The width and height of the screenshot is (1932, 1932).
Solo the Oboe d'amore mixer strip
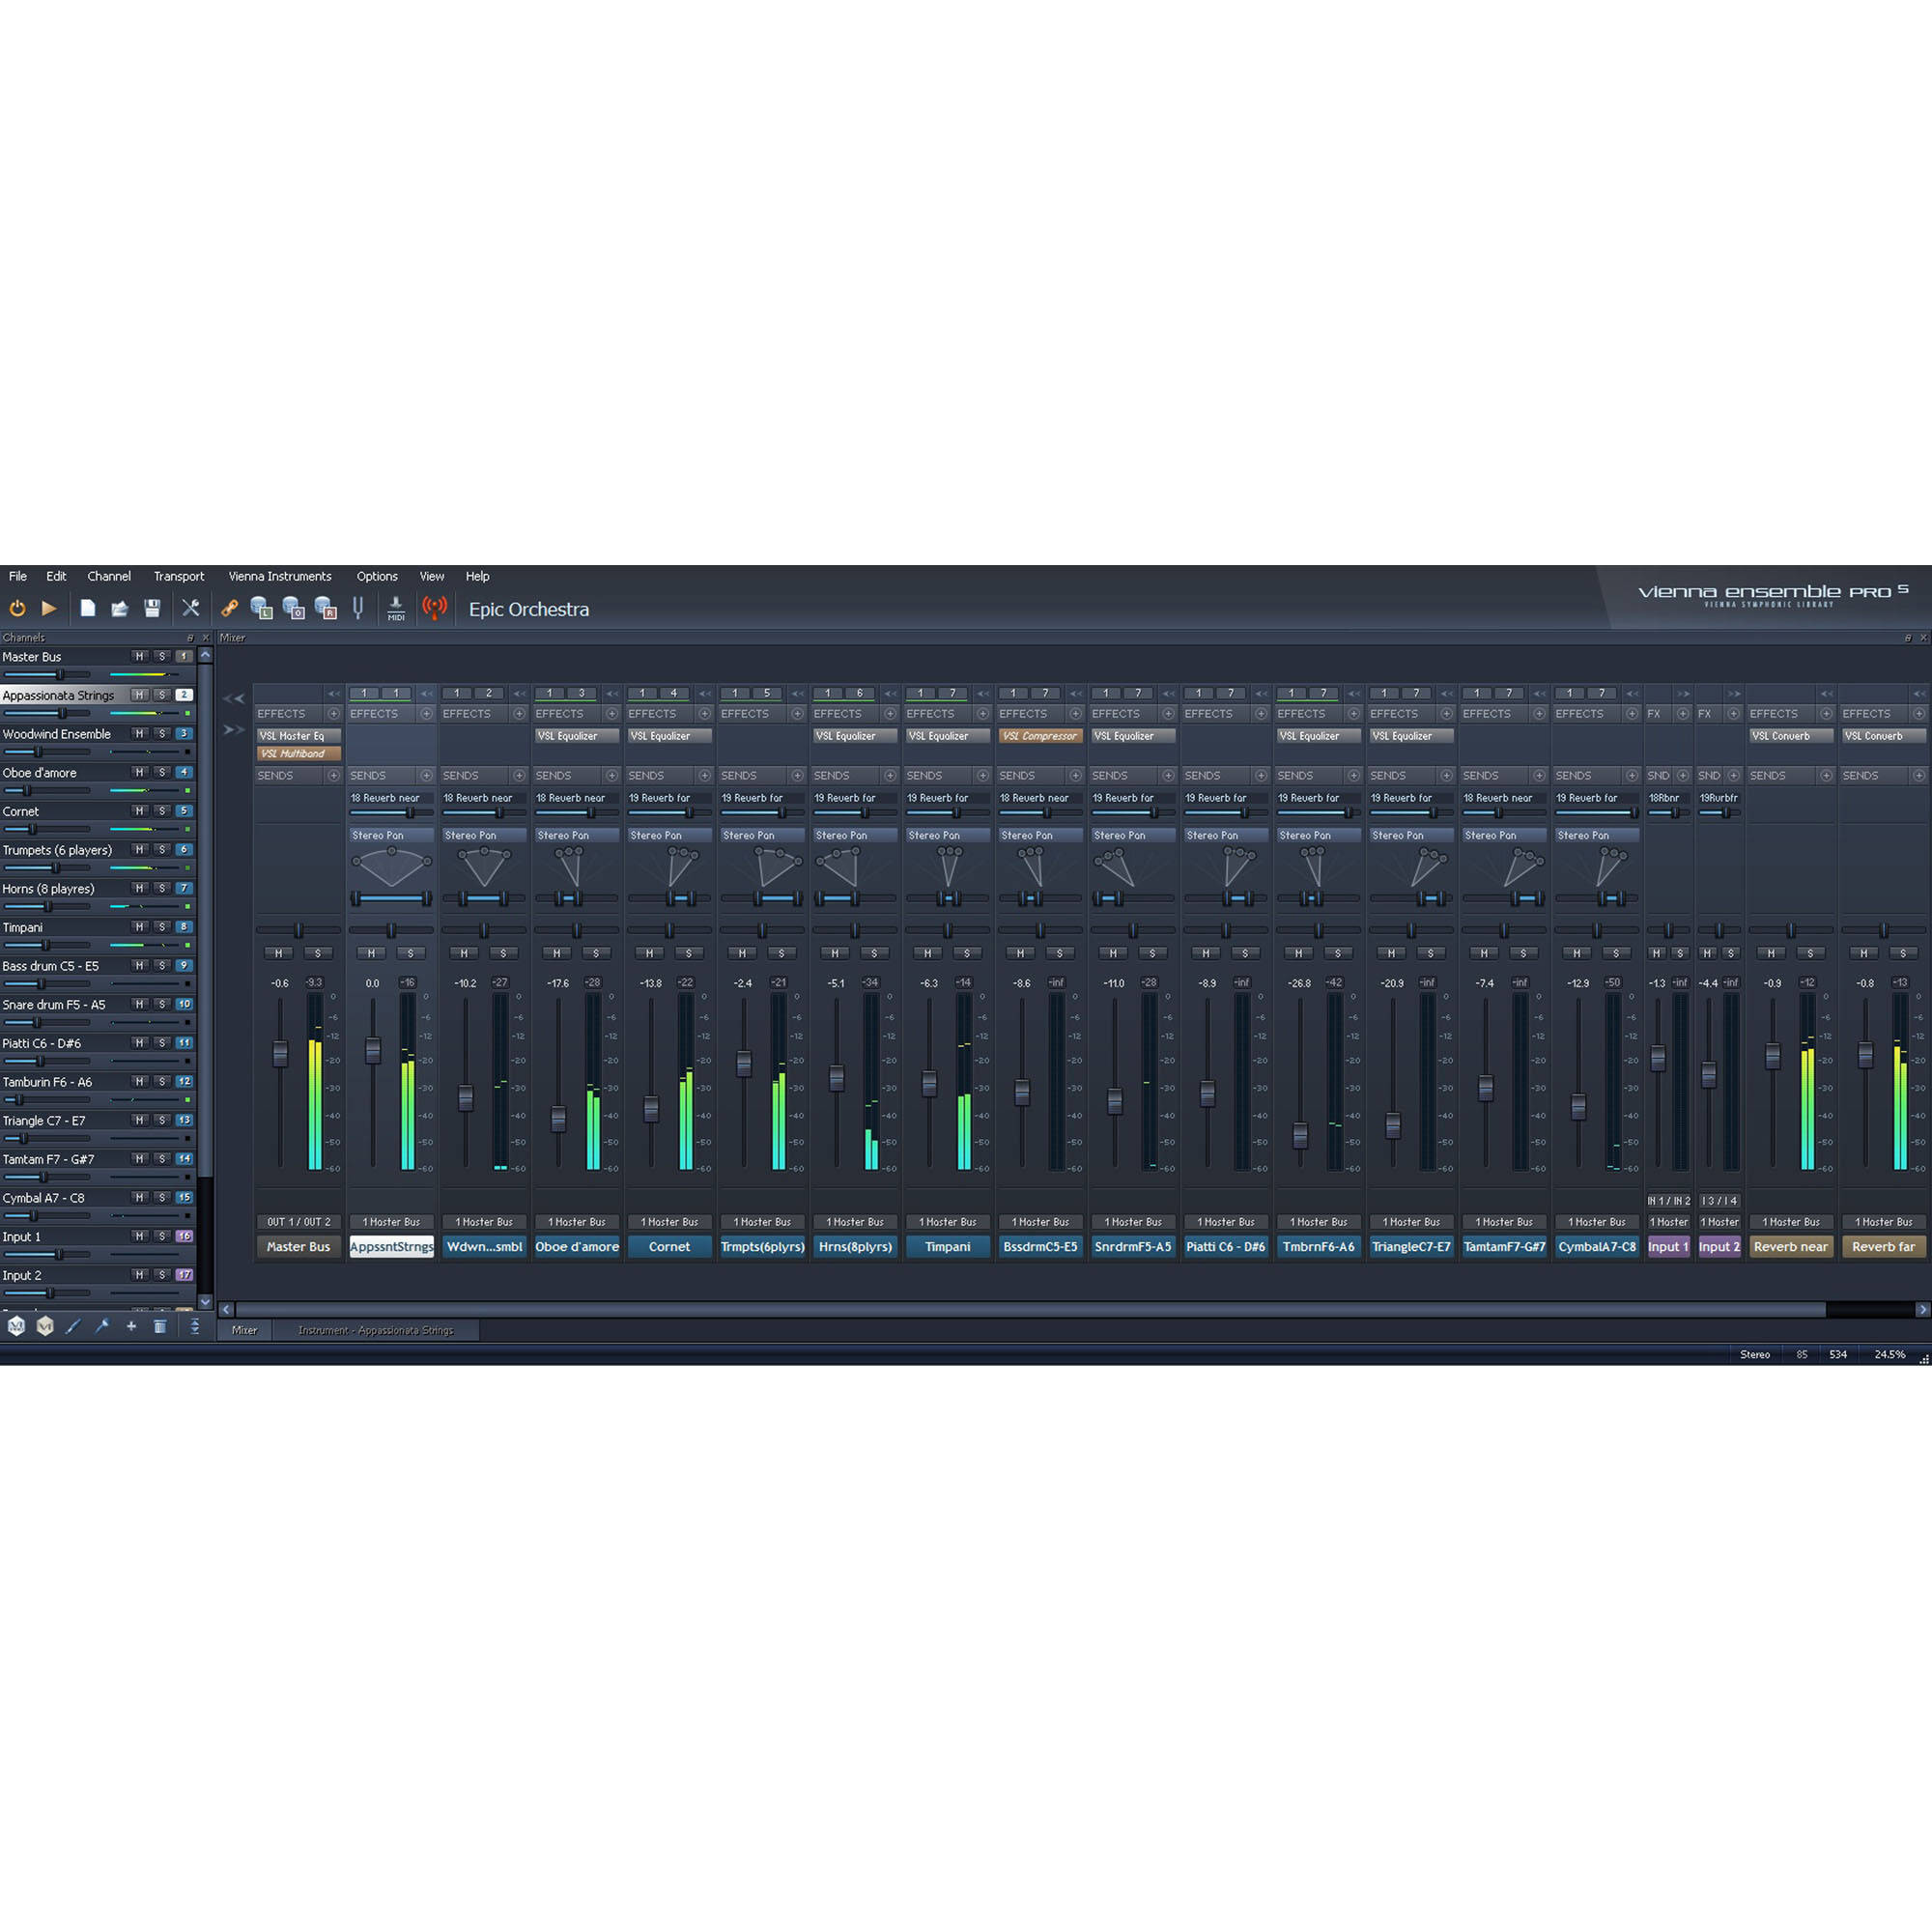(596, 954)
